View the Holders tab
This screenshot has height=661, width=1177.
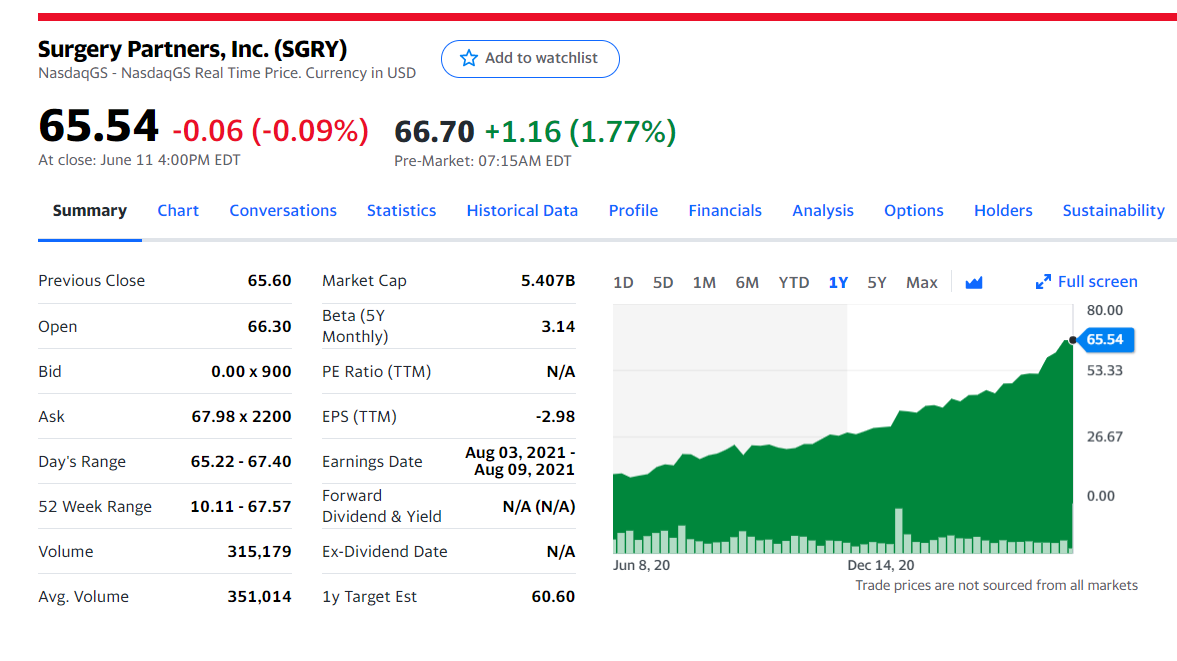pyautogui.click(x=1003, y=211)
